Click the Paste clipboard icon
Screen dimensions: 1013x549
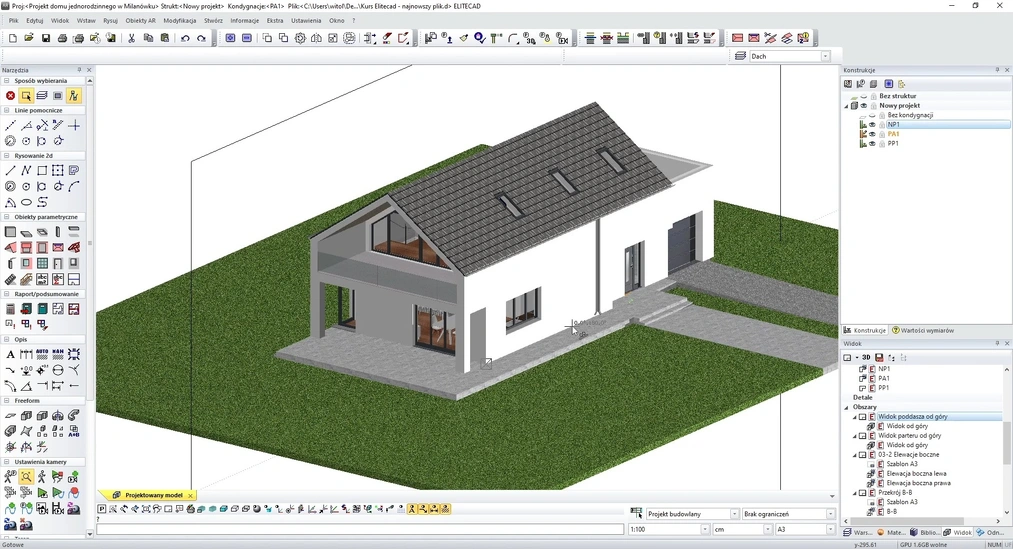(165, 39)
